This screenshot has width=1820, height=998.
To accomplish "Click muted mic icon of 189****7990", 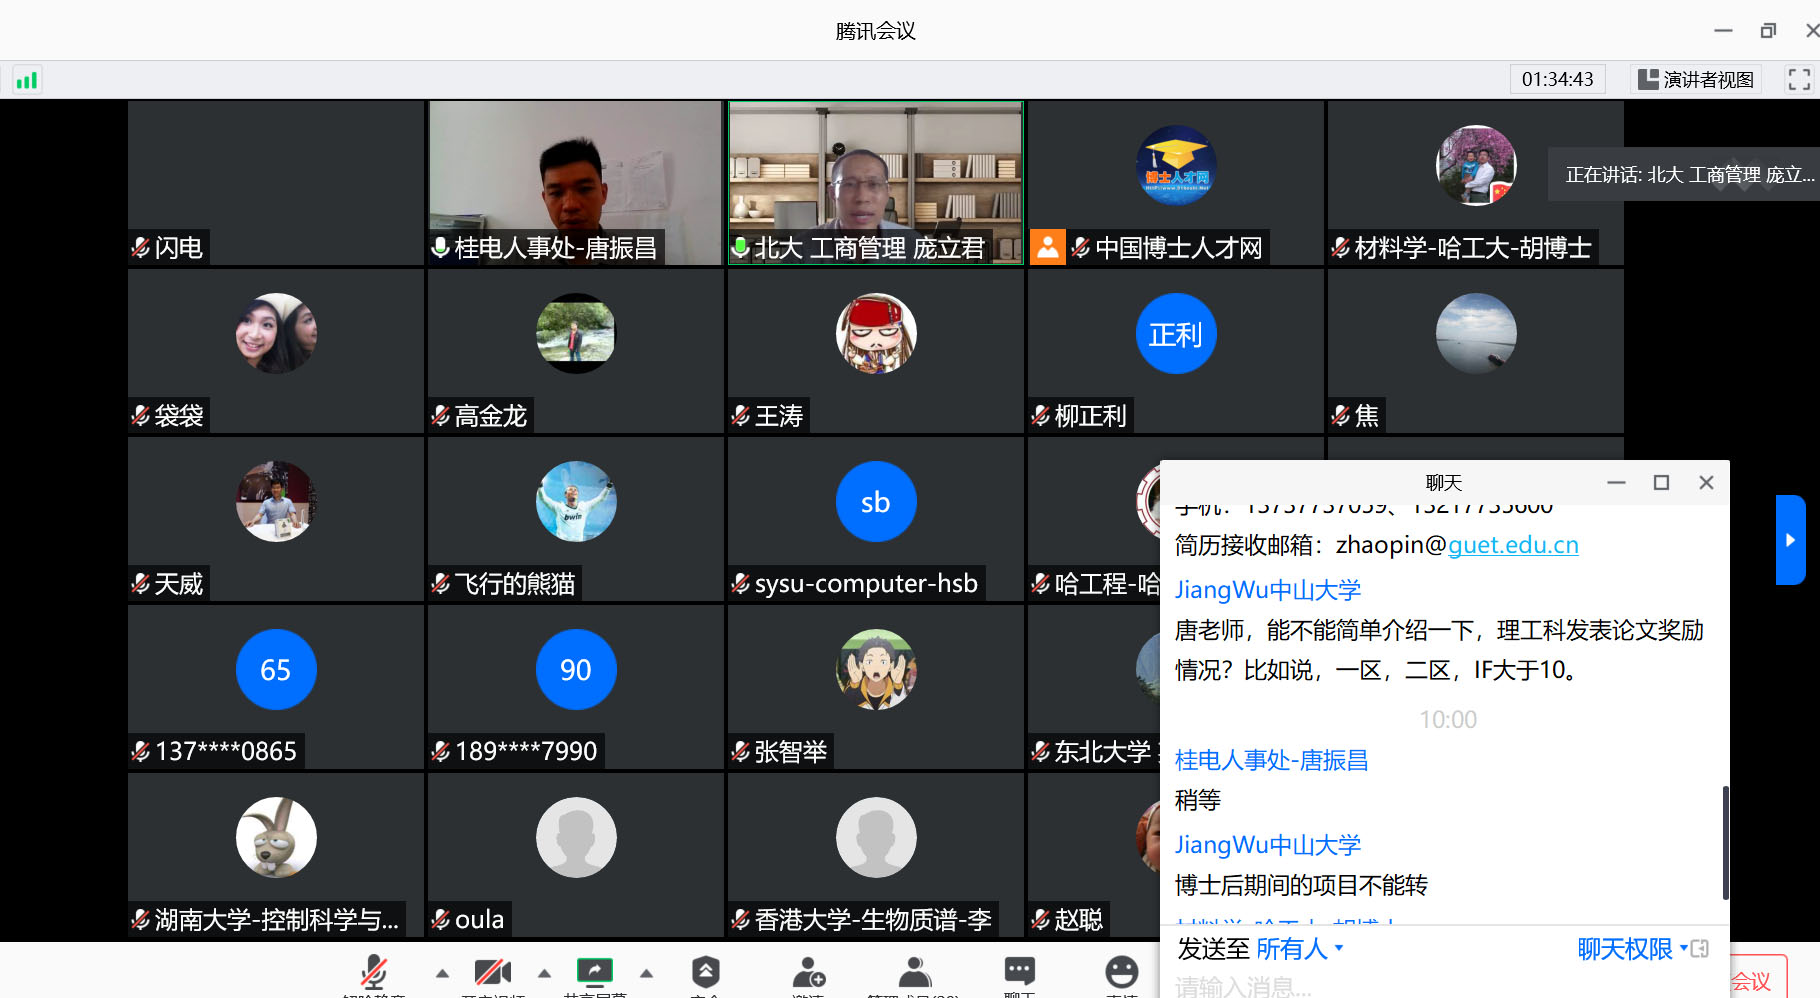I will [440, 751].
